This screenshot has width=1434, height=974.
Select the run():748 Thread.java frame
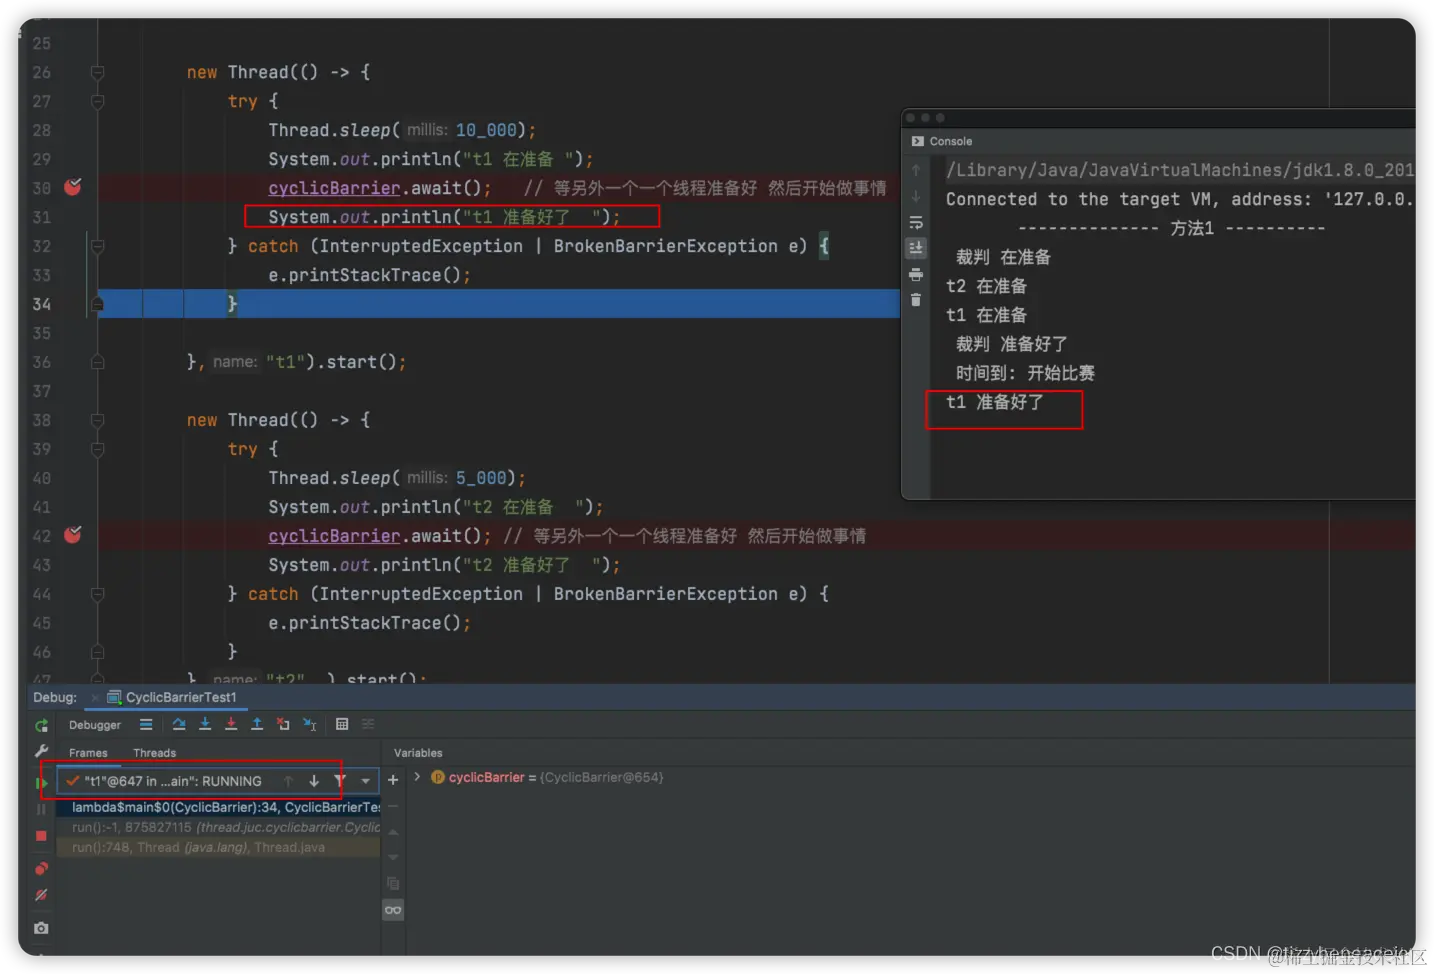tap(219, 847)
